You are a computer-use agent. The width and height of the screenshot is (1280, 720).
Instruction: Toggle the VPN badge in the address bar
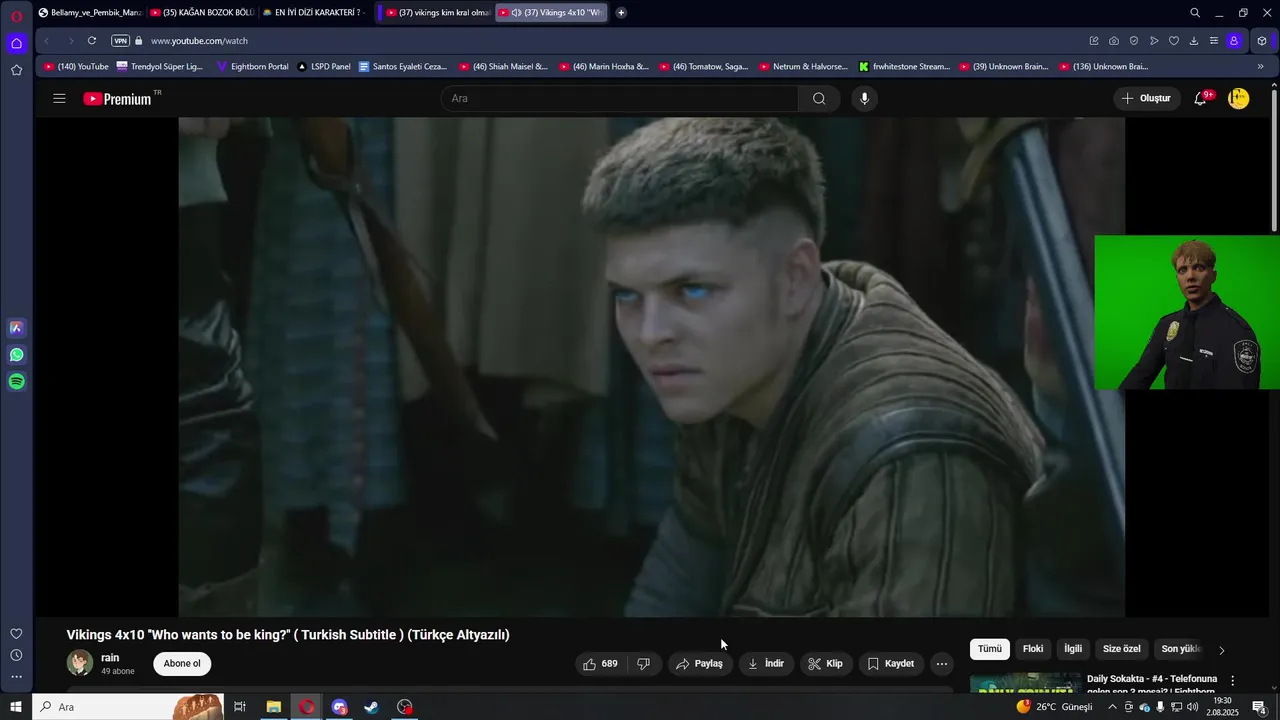pos(120,41)
